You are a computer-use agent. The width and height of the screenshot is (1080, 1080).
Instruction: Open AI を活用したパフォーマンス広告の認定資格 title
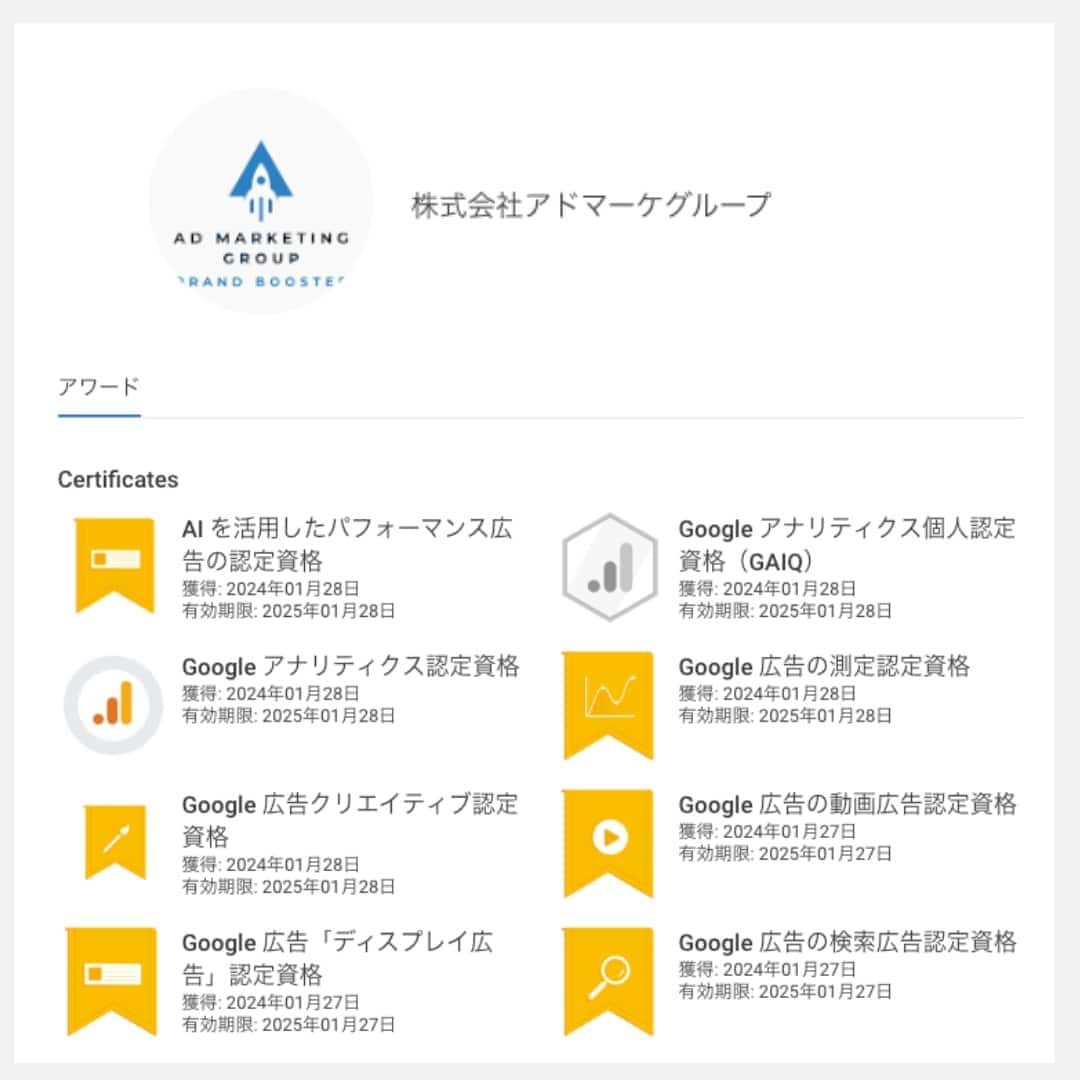[347, 544]
